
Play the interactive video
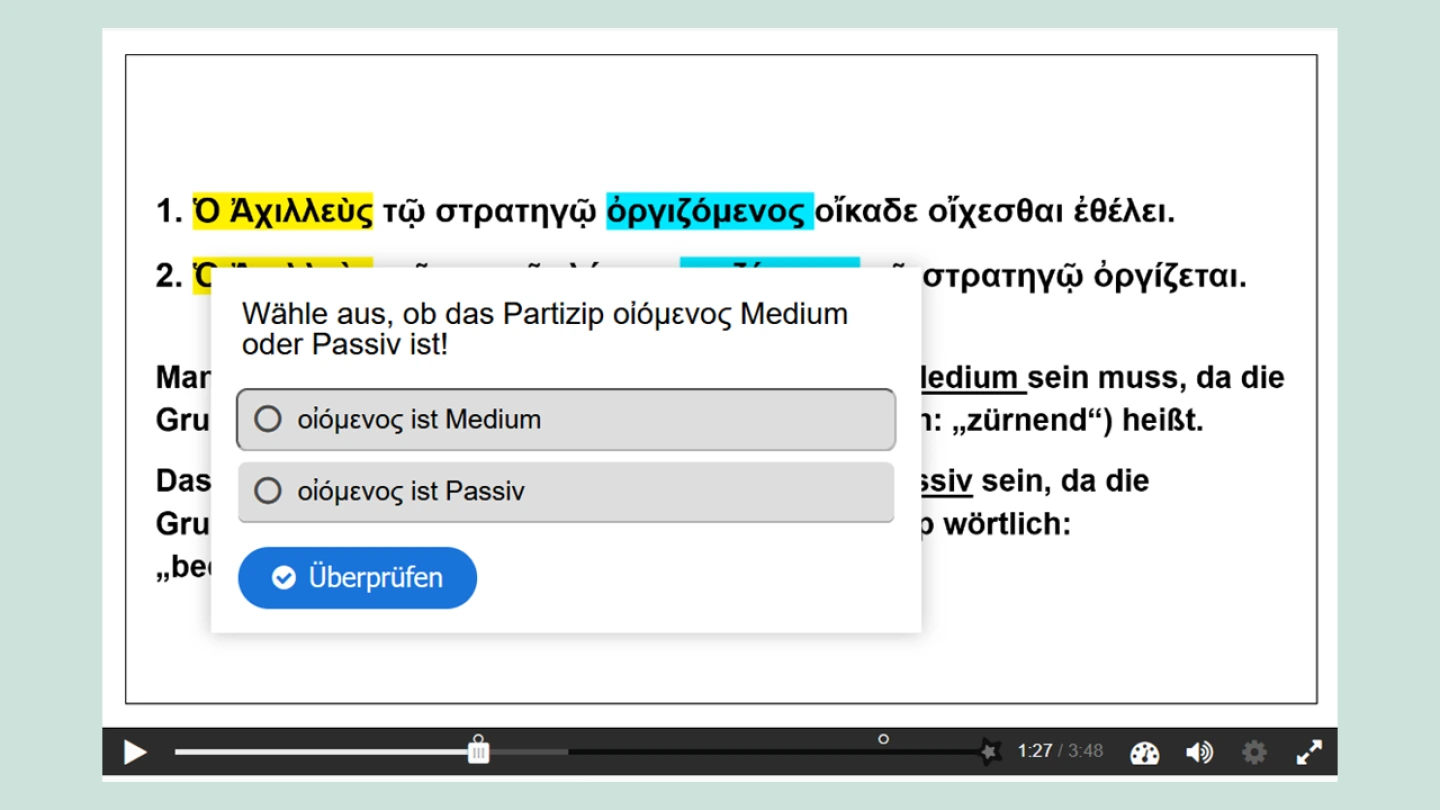pyautogui.click(x=134, y=752)
